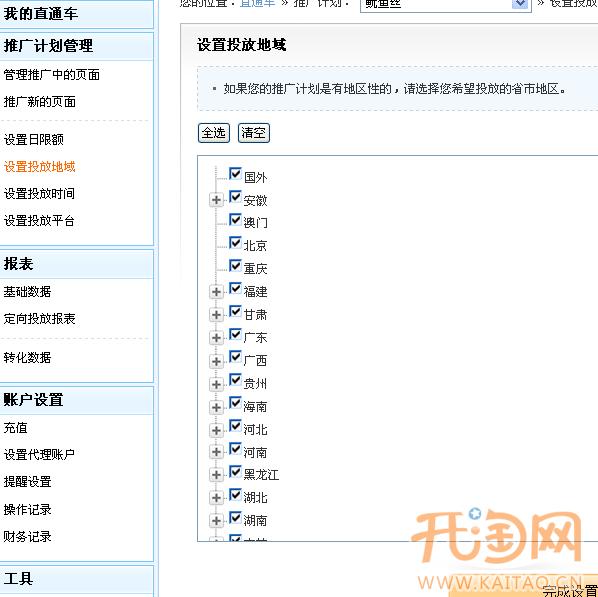Image resolution: width=598 pixels, height=597 pixels.
Task: Click the plus icon beside 海南
Action: (x=216, y=407)
